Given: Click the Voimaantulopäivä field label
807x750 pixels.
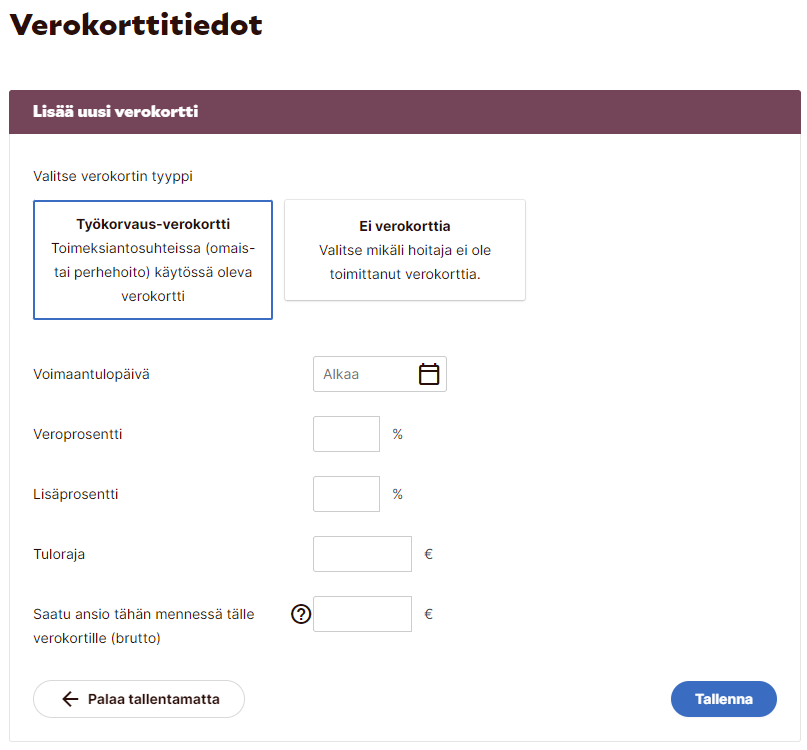Looking at the screenshot, I should click(x=98, y=374).
